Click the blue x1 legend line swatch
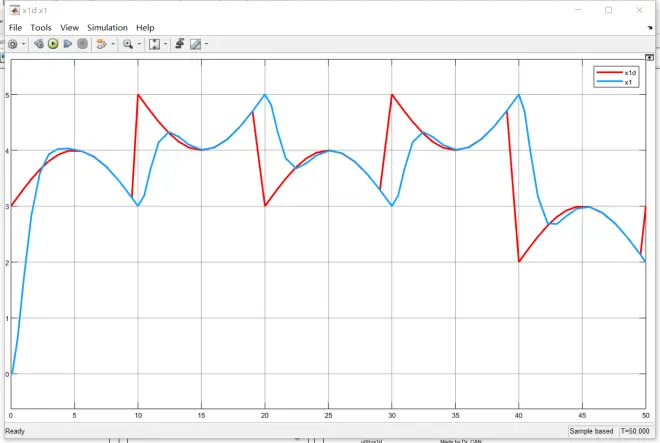The width and height of the screenshot is (660, 443). pyautogui.click(x=609, y=82)
